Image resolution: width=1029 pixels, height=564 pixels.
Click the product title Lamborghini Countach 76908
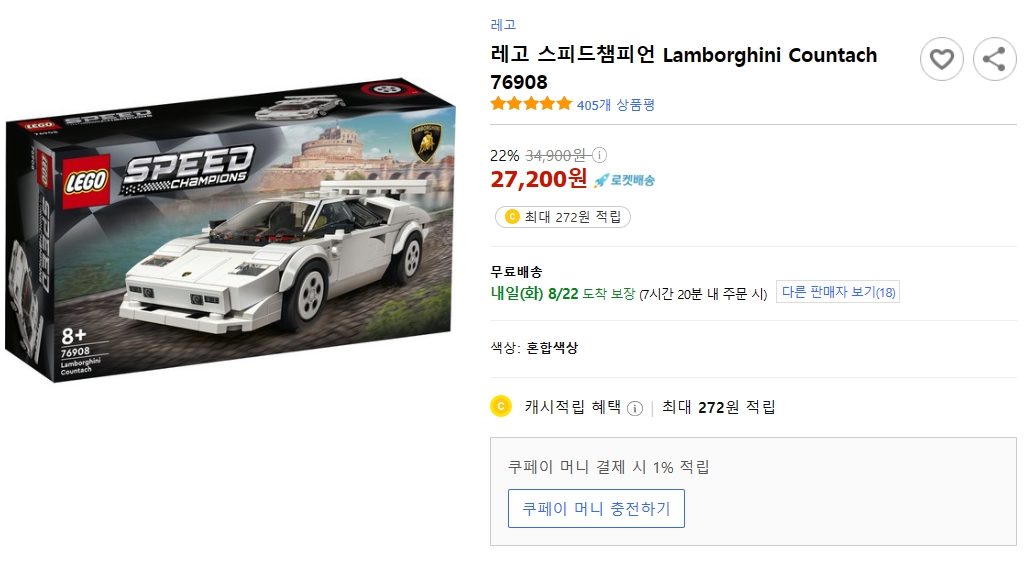(683, 67)
